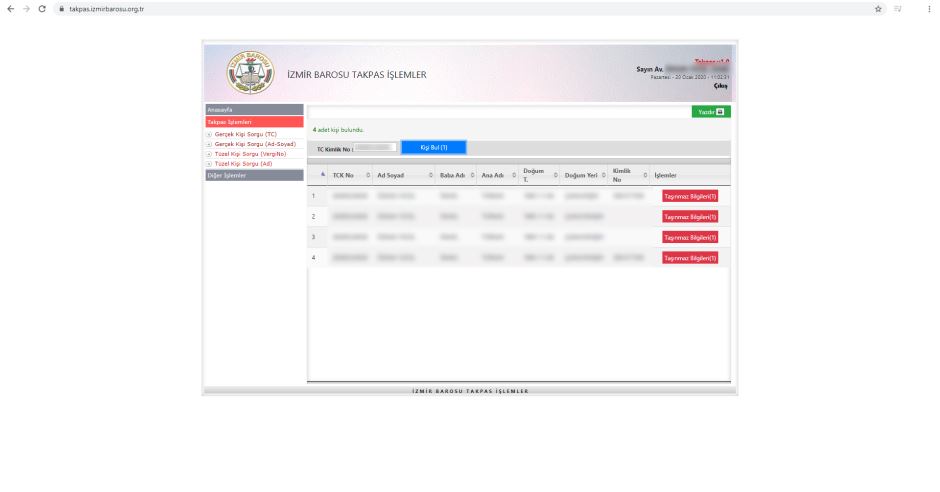Sort the table by Ad Soyad column
The image size is (940, 492).
point(404,176)
